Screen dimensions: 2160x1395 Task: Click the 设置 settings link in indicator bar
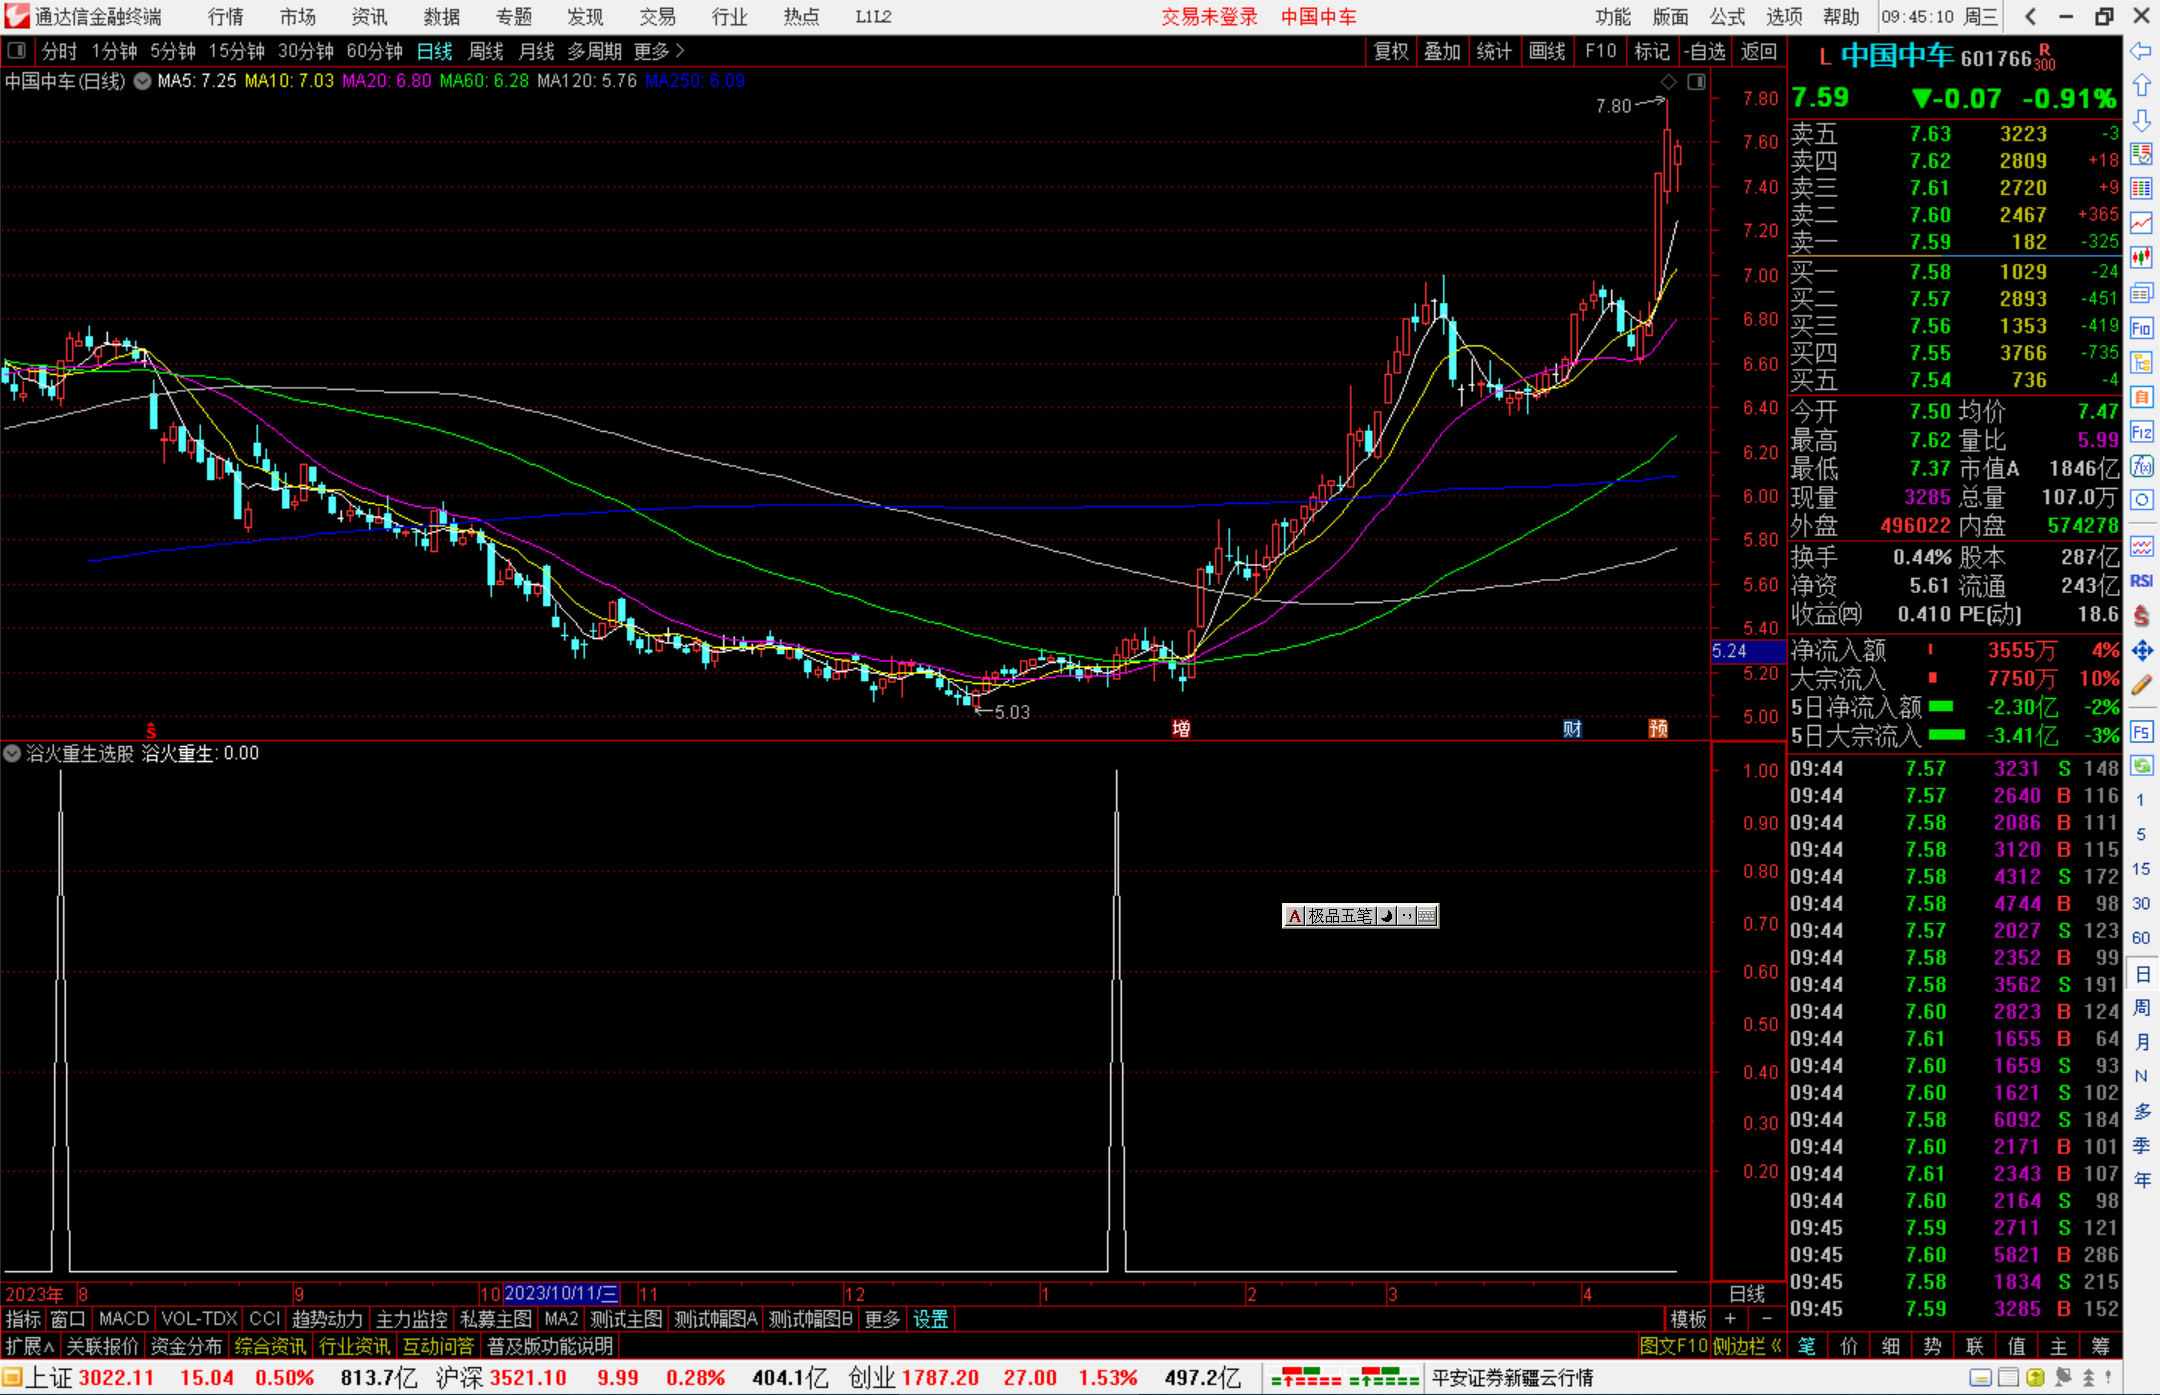click(930, 1319)
